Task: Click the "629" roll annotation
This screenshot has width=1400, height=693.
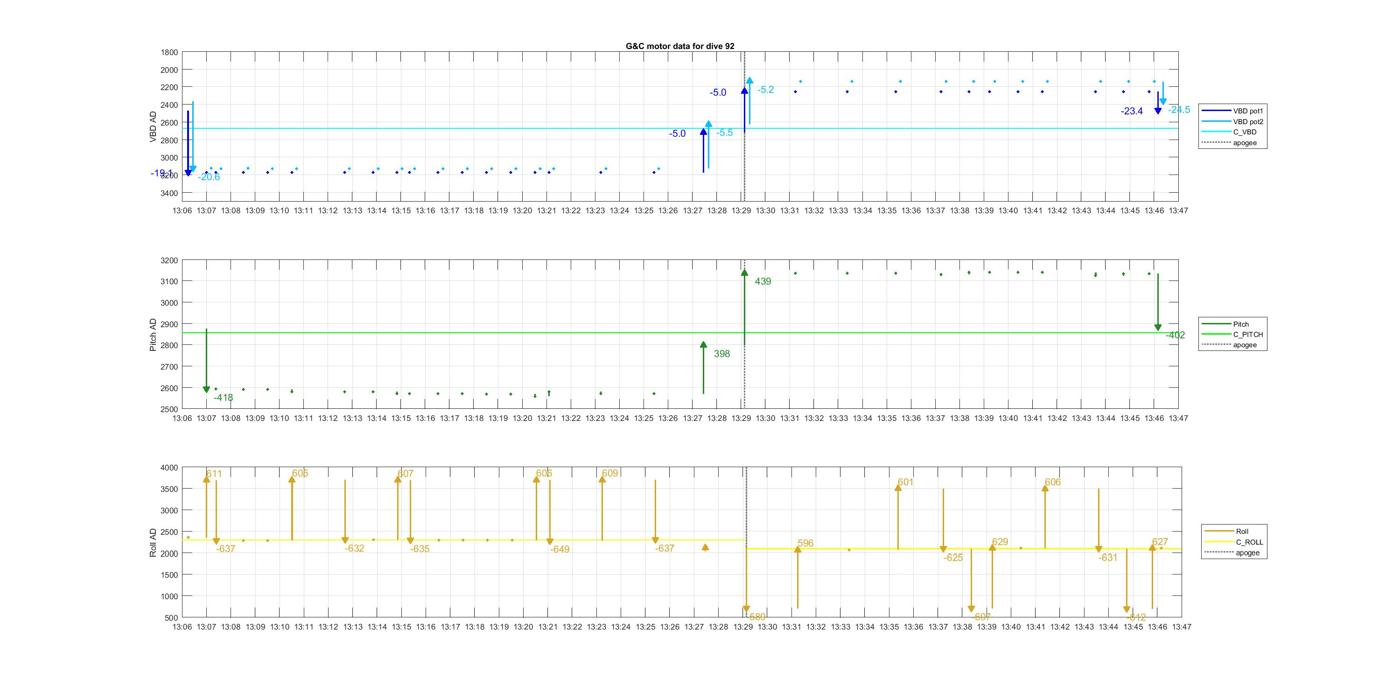Action: 1000,543
